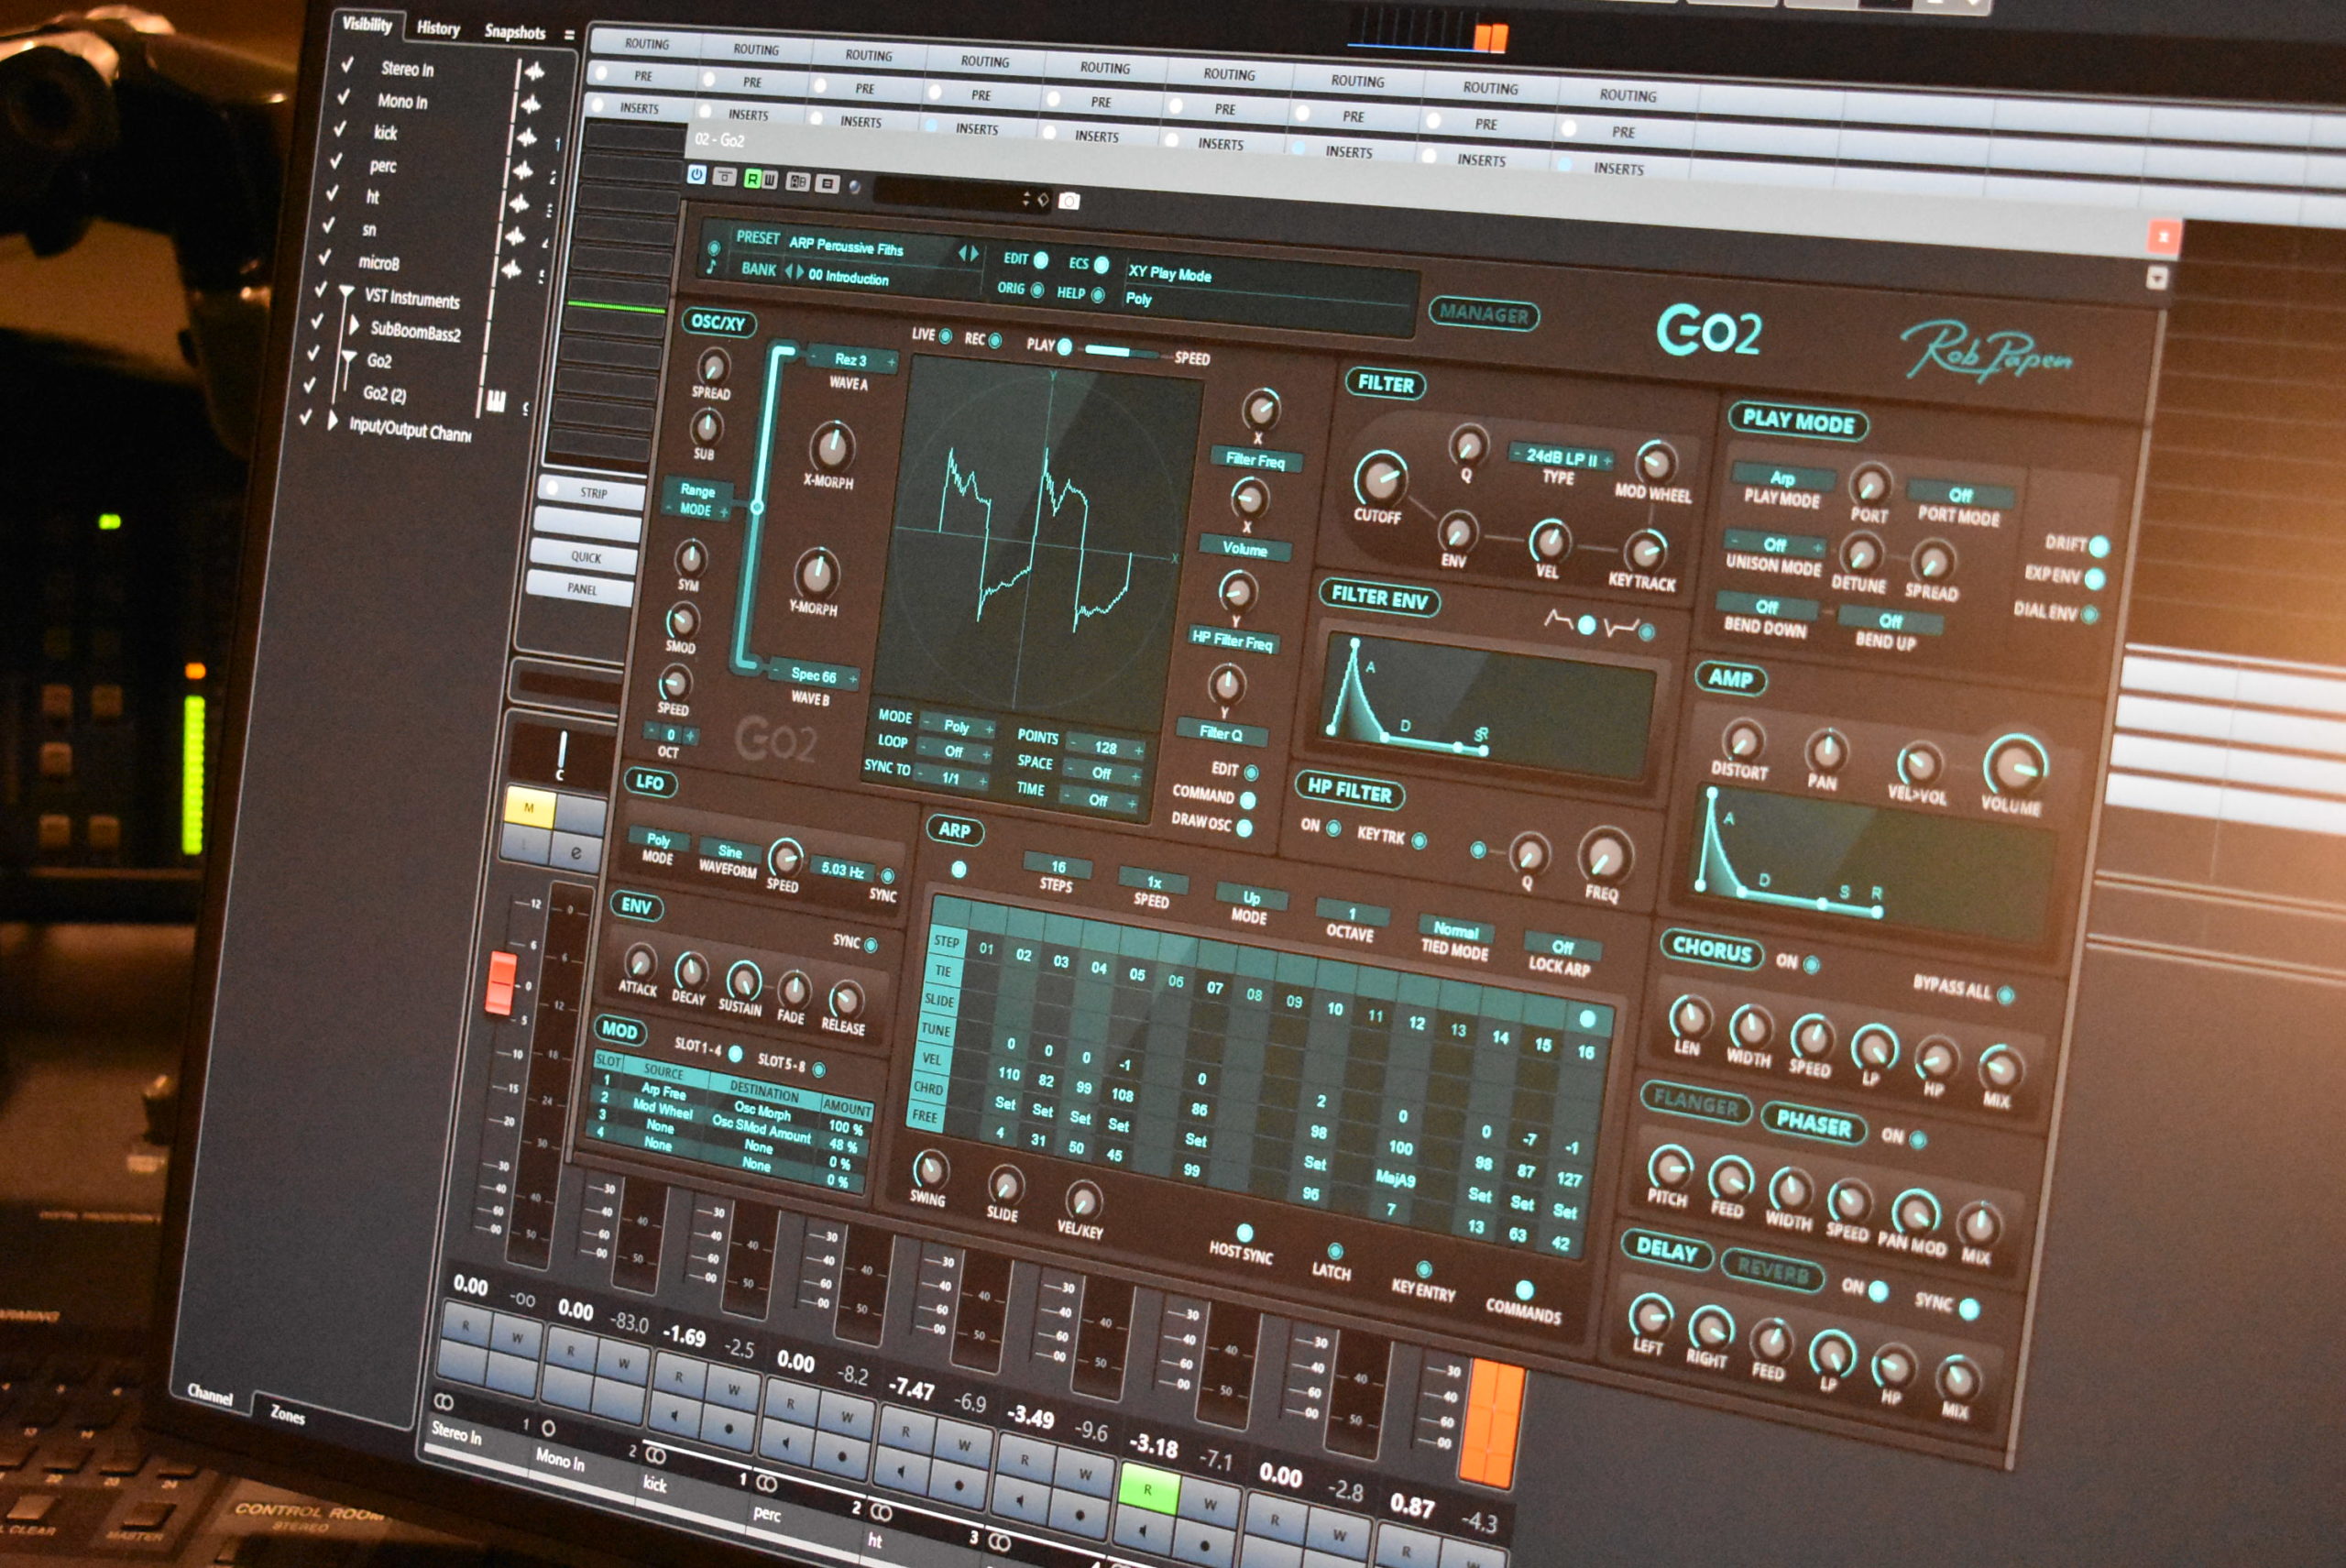Switch to the Zones tab
Screen dimensions: 2346x1568
click(x=288, y=1414)
